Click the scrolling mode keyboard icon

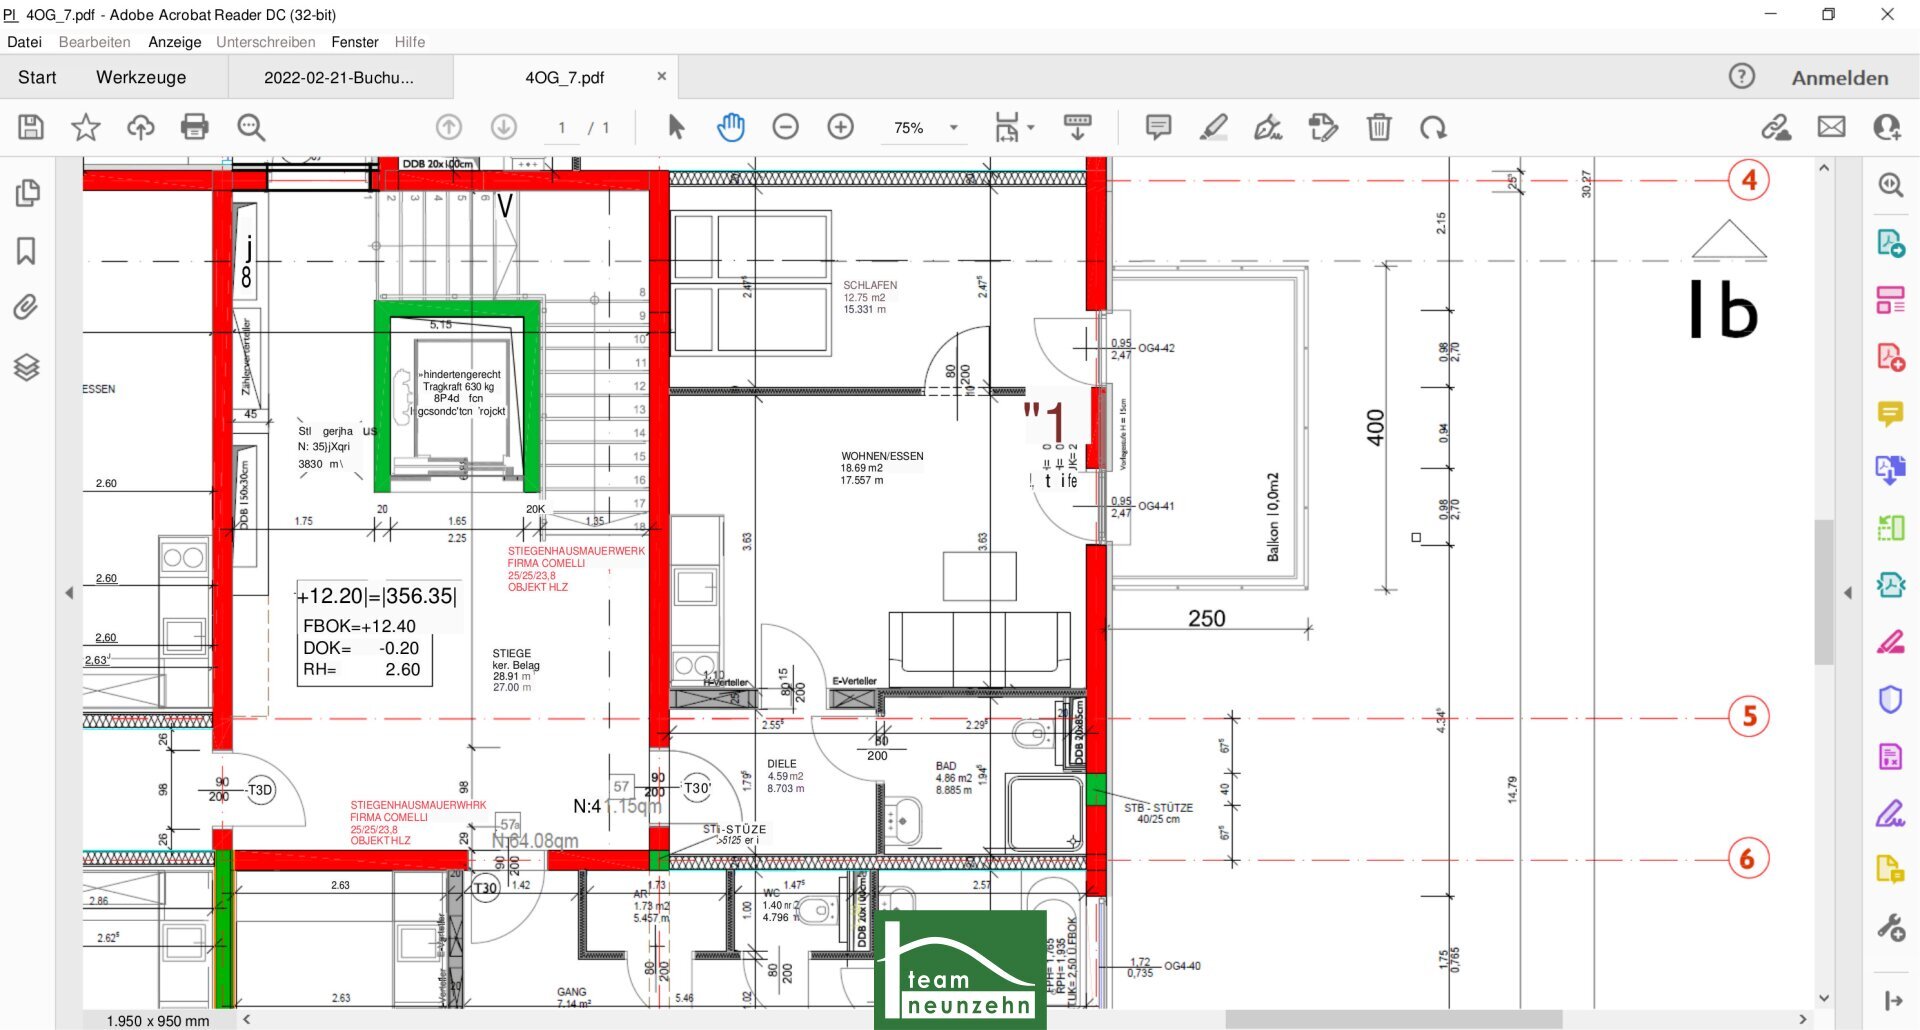tap(1077, 127)
